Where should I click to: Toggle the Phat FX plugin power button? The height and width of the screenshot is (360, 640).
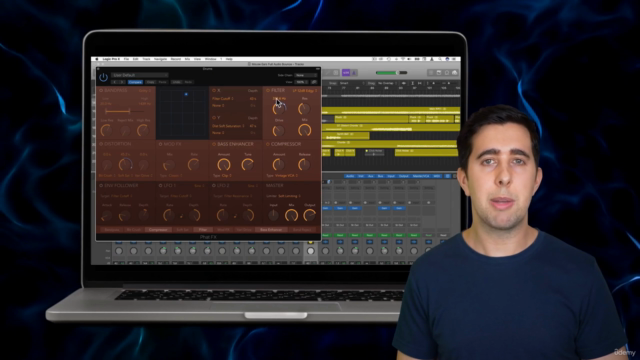click(103, 77)
